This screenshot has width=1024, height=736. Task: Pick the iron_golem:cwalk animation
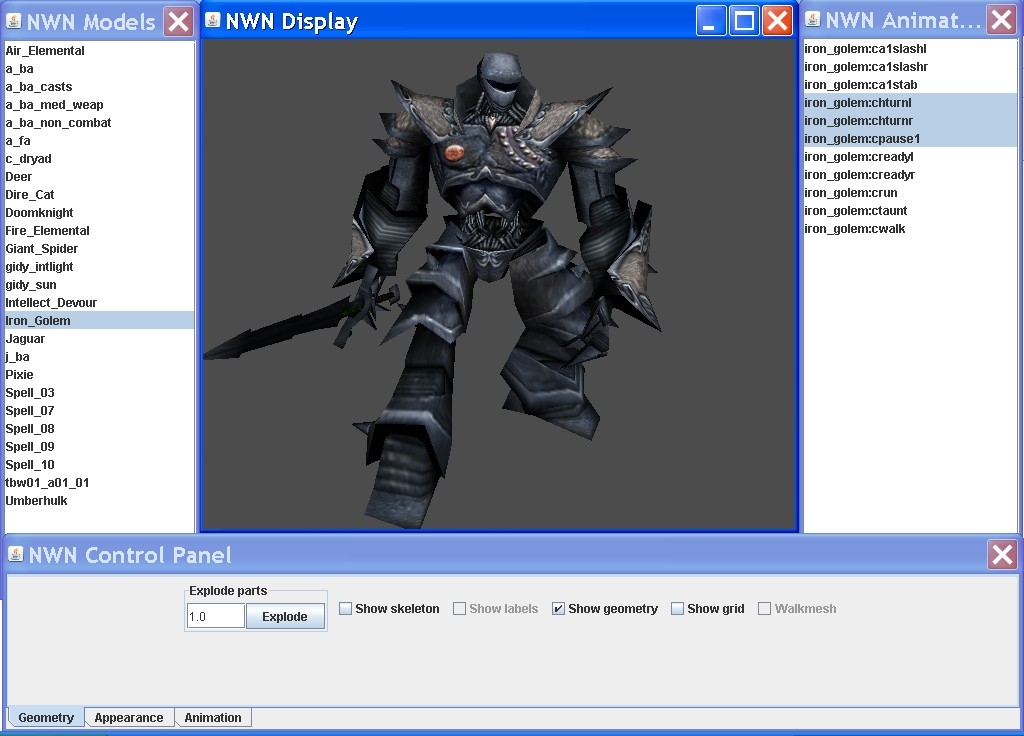pyautogui.click(x=855, y=229)
